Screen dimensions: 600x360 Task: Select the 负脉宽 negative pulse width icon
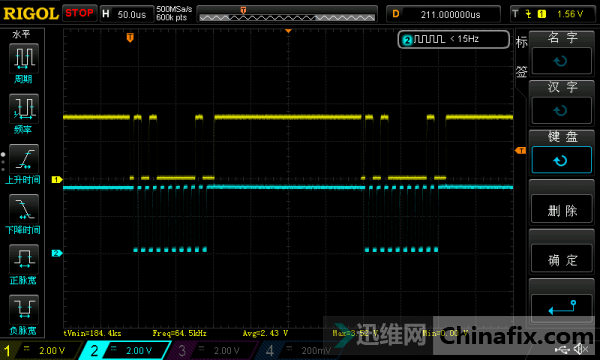(24, 309)
